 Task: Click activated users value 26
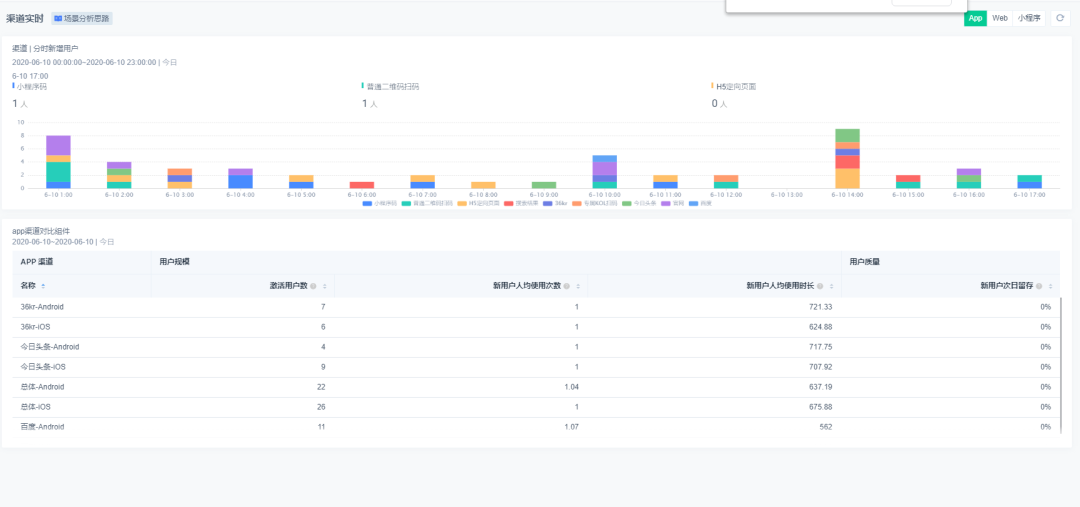[x=321, y=406]
